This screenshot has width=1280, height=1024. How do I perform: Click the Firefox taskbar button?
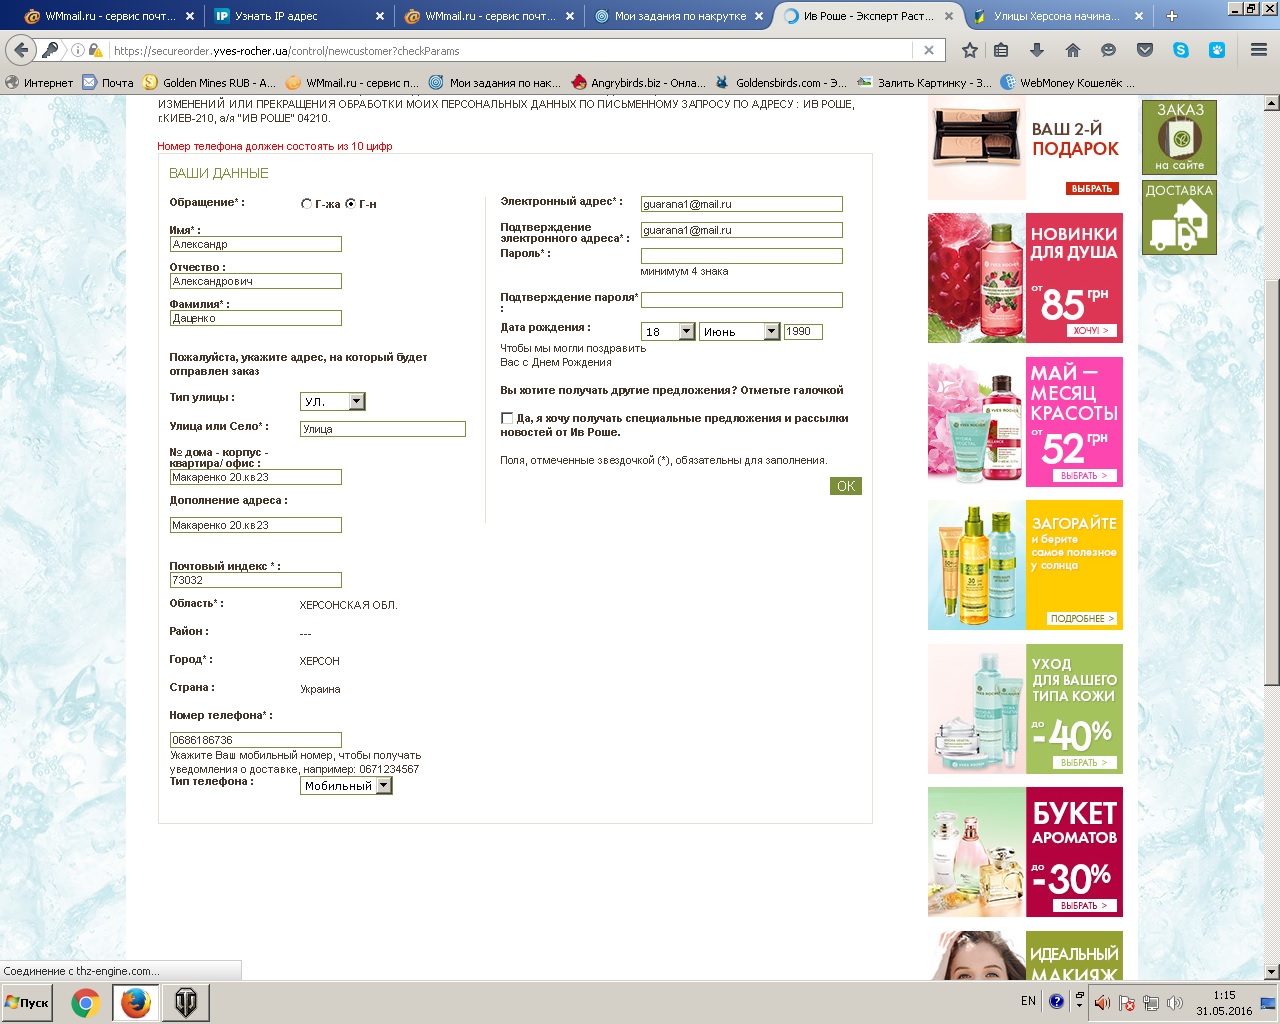[x=135, y=1003]
